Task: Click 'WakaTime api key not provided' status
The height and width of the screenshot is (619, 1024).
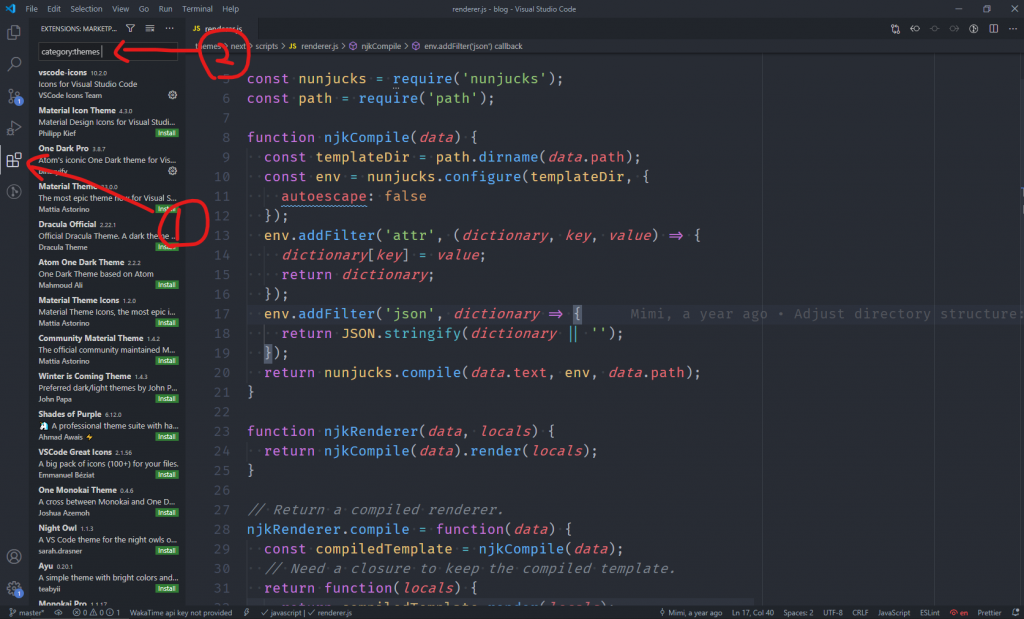Action: click(x=181, y=612)
